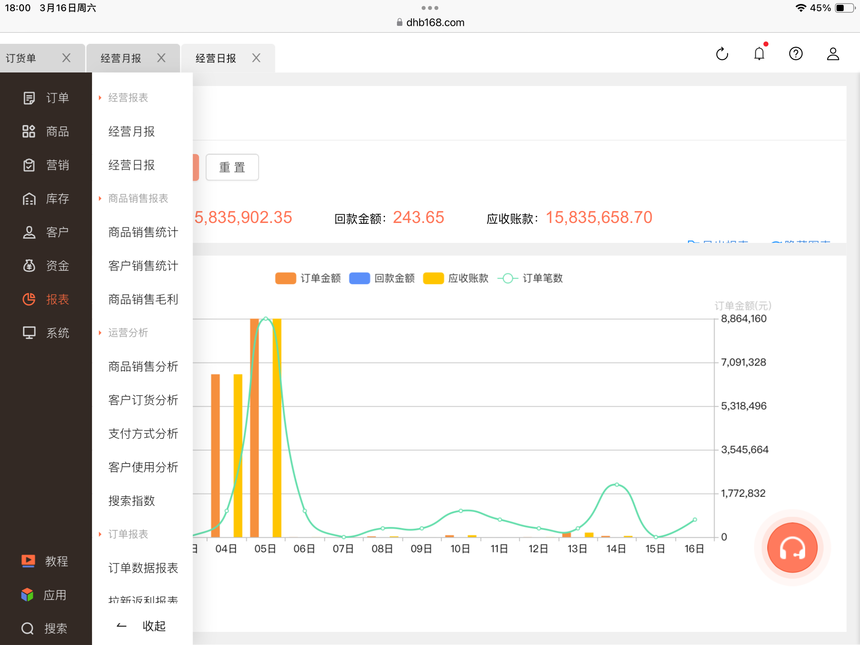Open the 资金 (Funds) sidebar icon
The width and height of the screenshot is (860, 645).
click(29, 266)
